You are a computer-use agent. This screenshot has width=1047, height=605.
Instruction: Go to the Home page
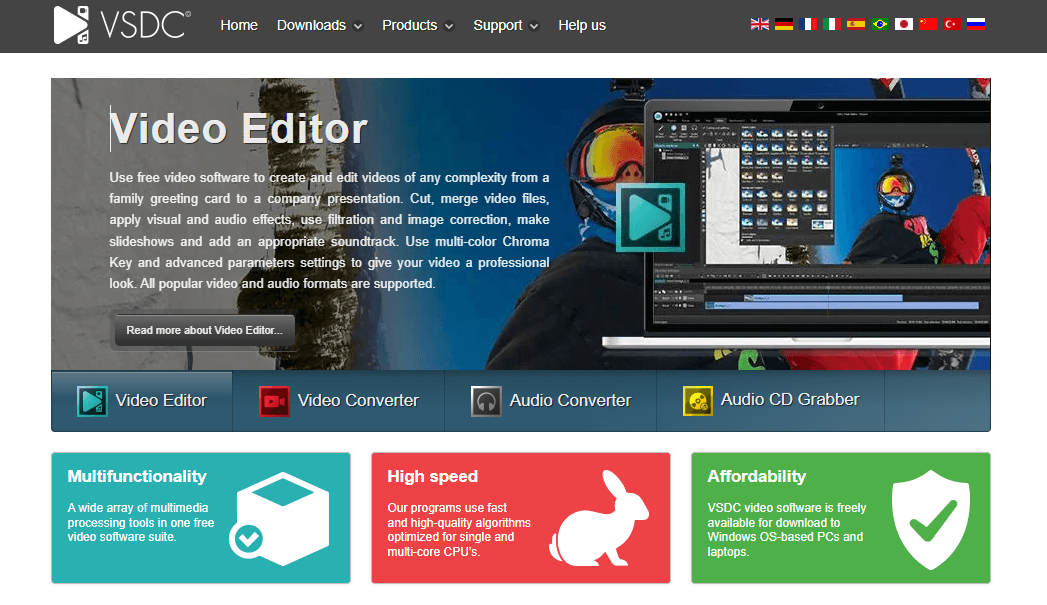point(239,25)
